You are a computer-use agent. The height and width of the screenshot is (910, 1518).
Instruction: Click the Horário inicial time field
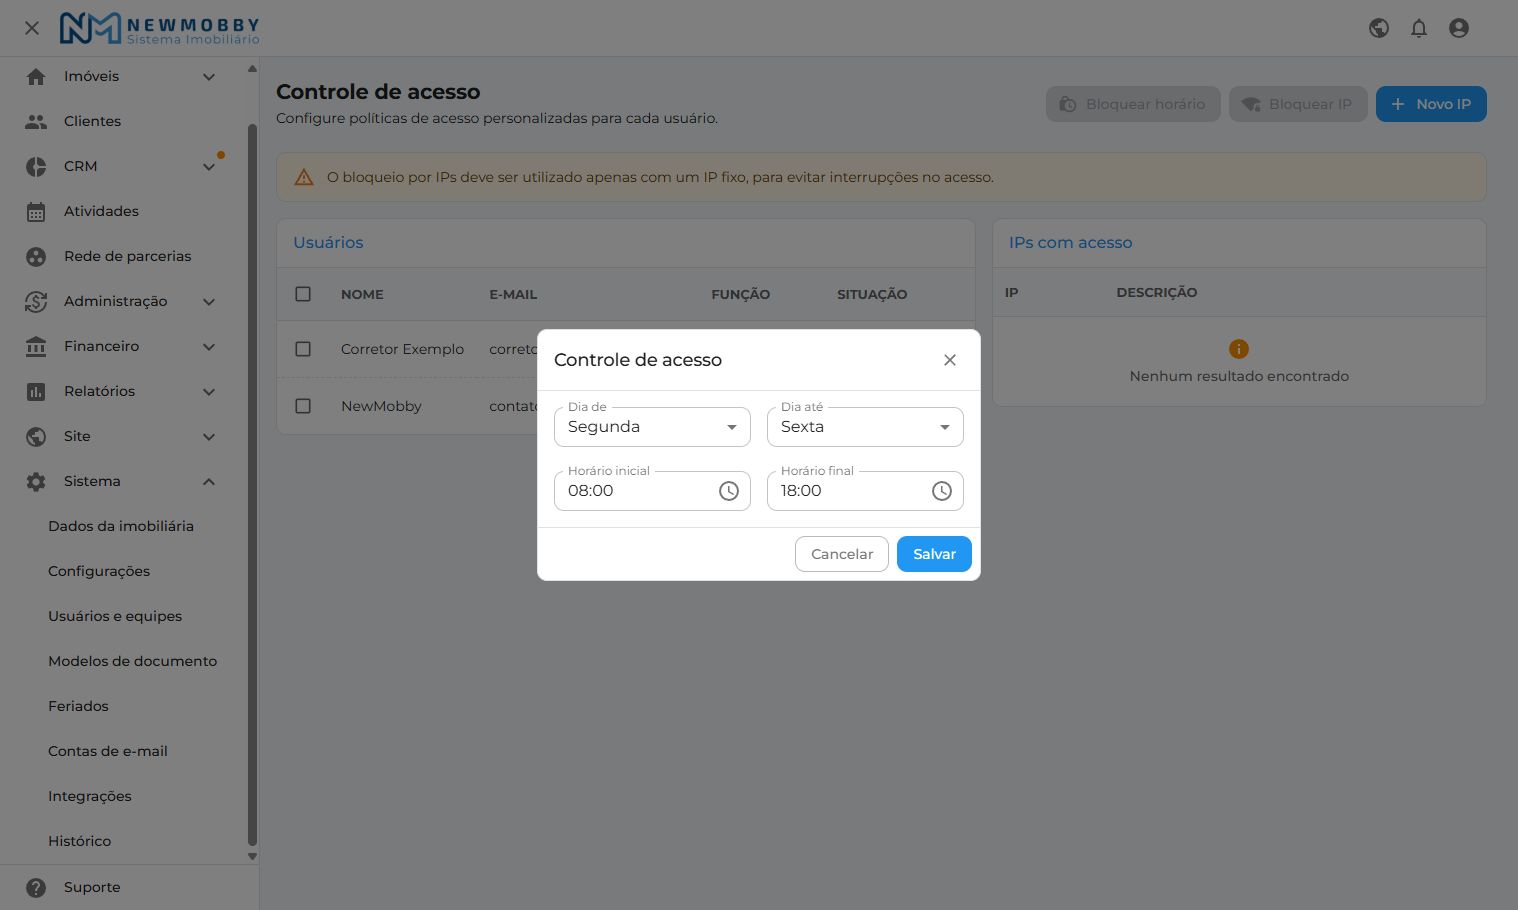tap(652, 491)
